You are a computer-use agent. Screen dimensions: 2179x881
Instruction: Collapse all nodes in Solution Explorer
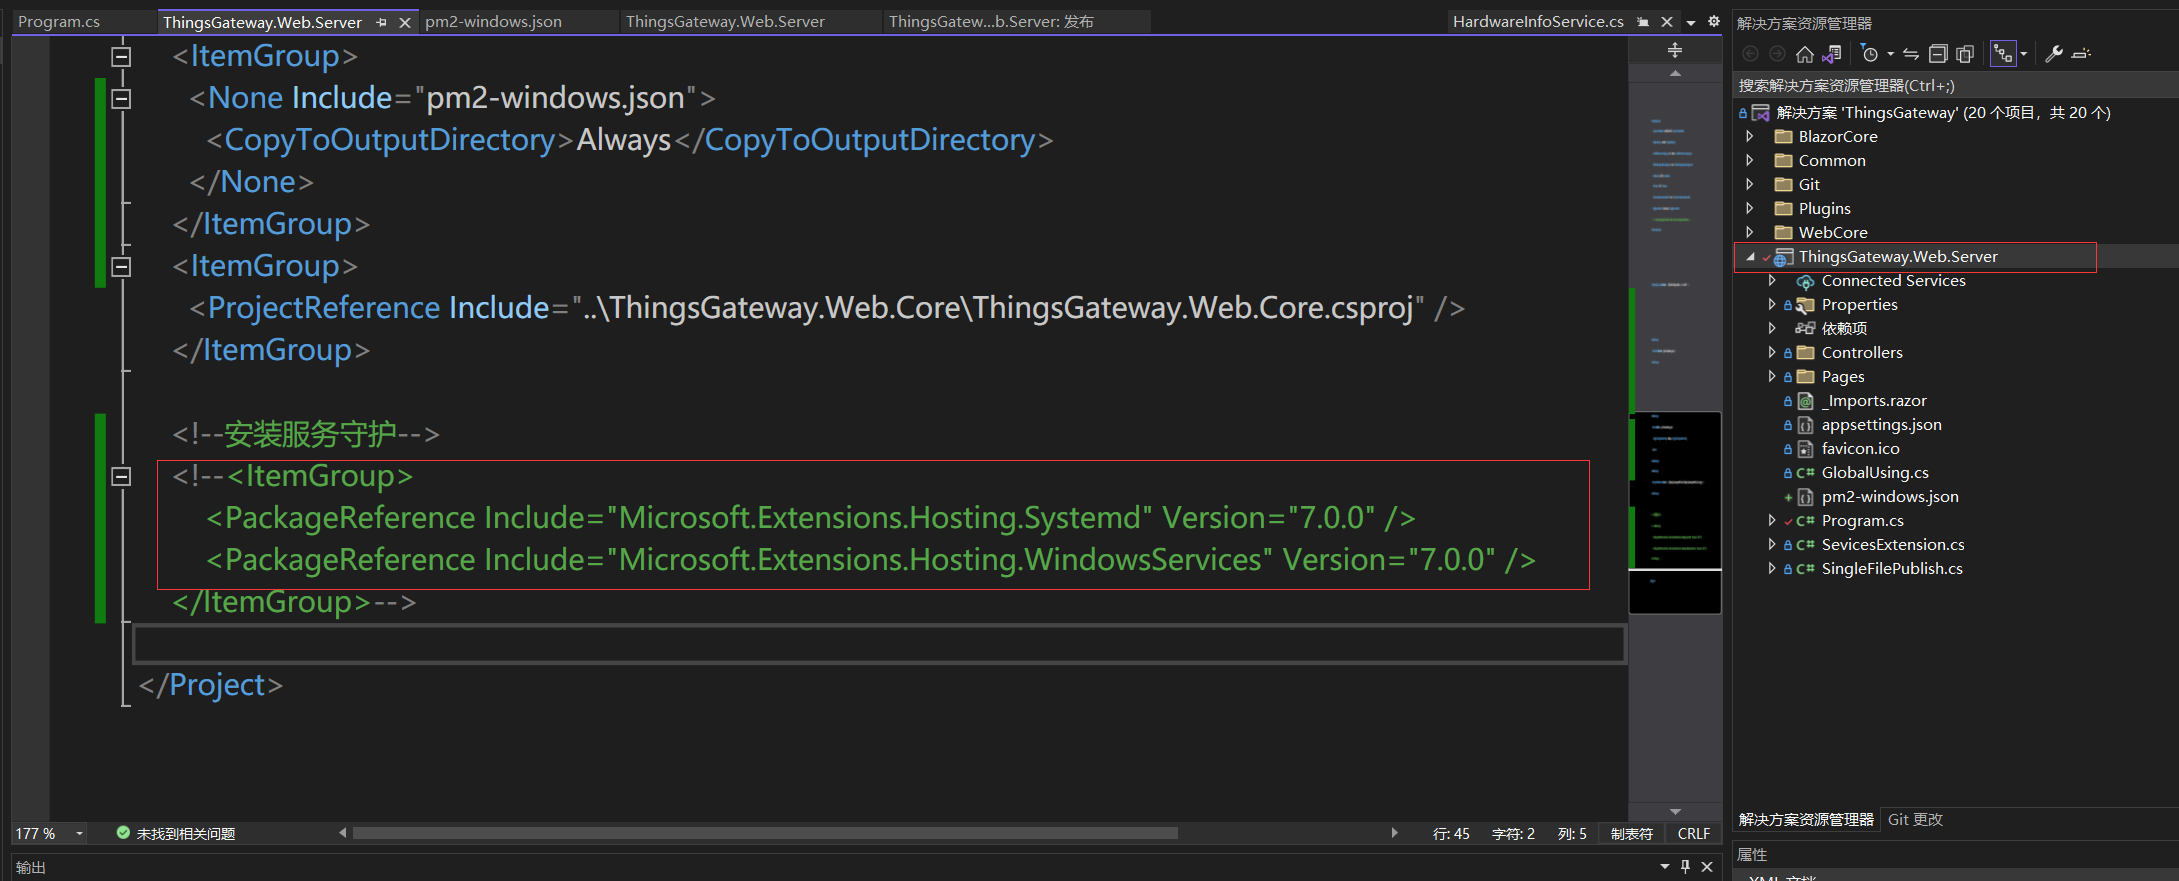tap(1938, 54)
